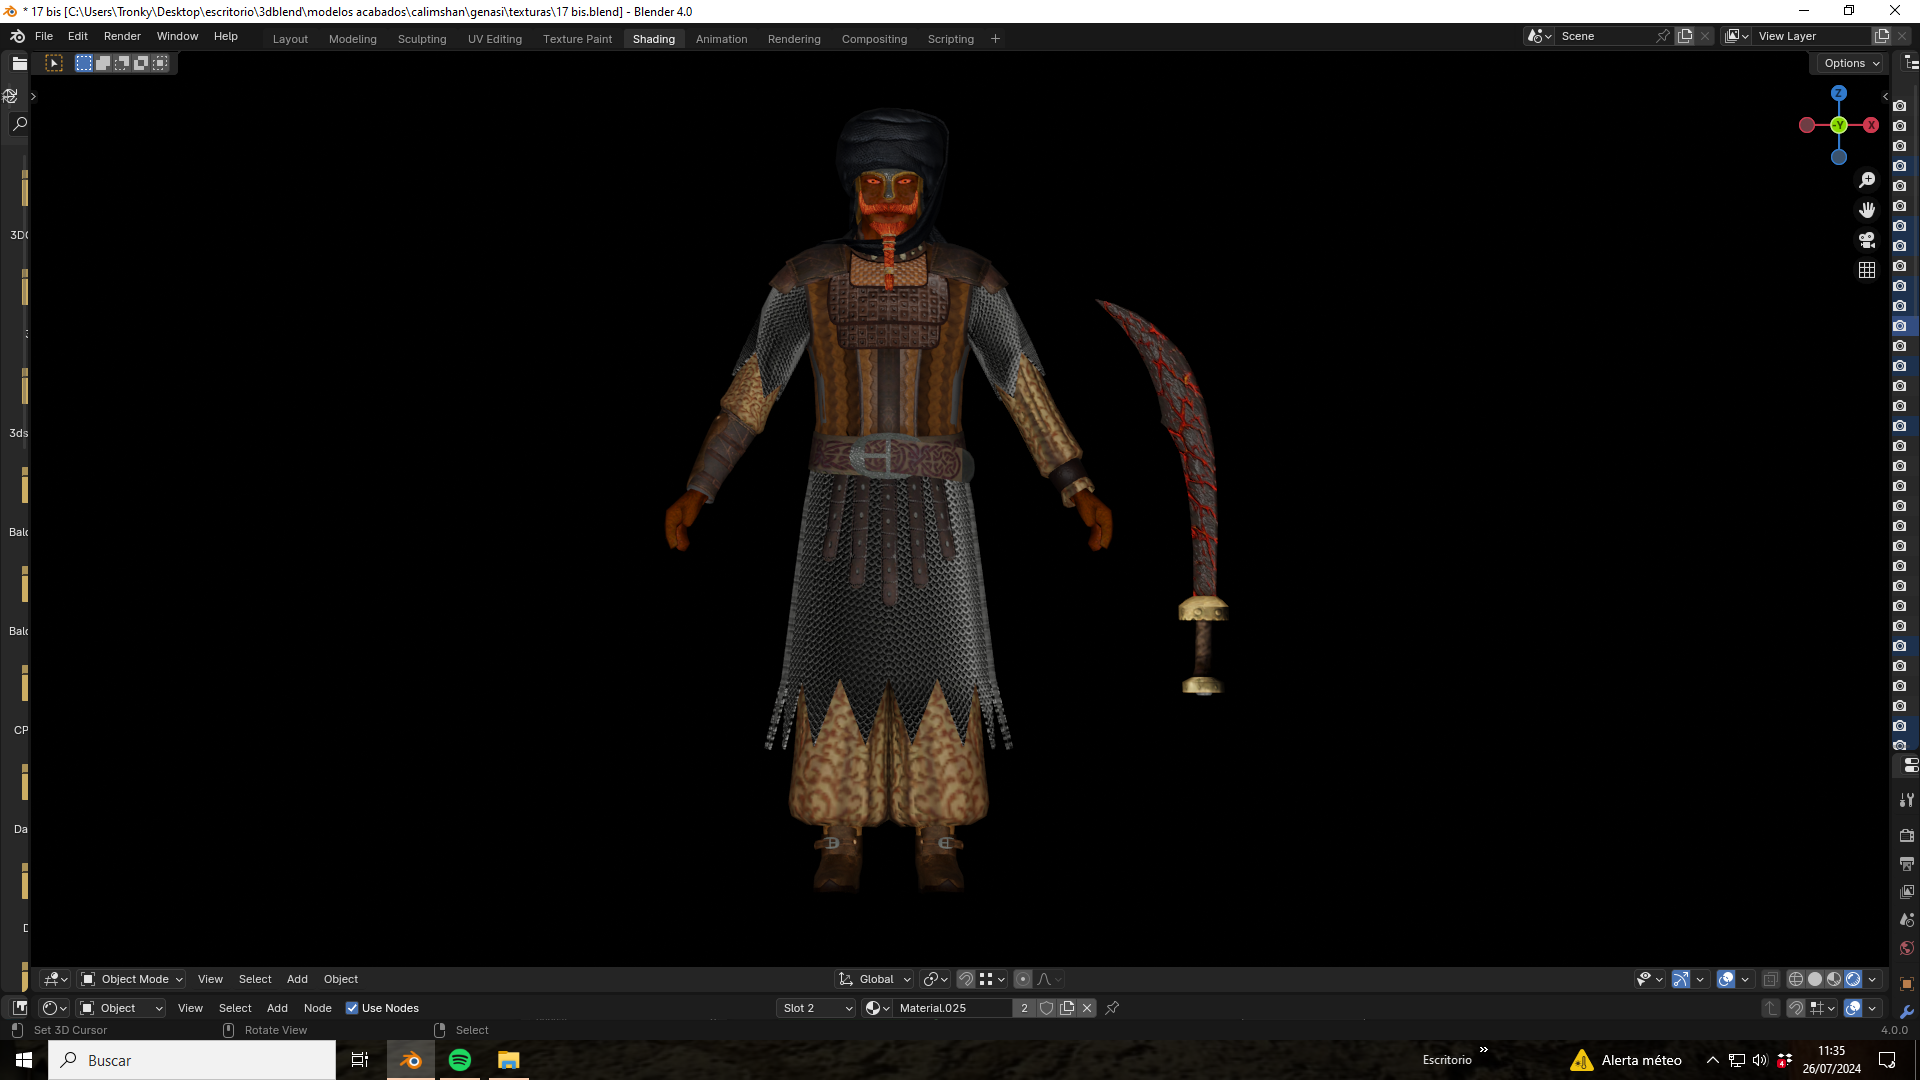1920x1080 pixels.
Task: Switch to orthographic grid view icon
Action: 1867,270
